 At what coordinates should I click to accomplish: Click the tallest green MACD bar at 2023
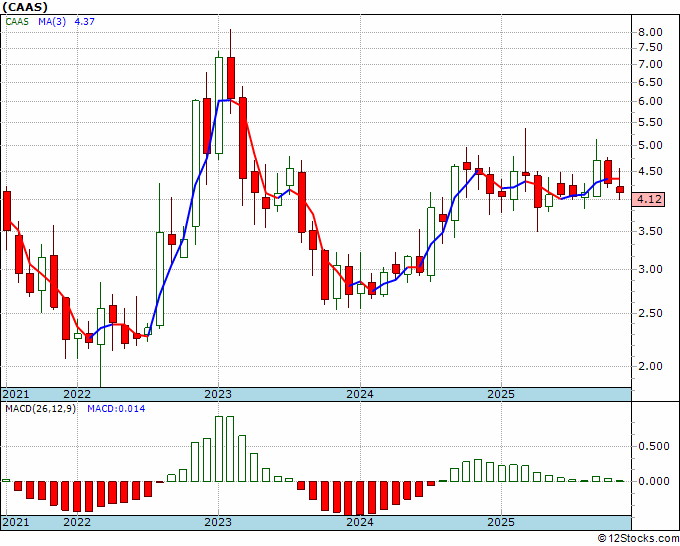[x=219, y=449]
